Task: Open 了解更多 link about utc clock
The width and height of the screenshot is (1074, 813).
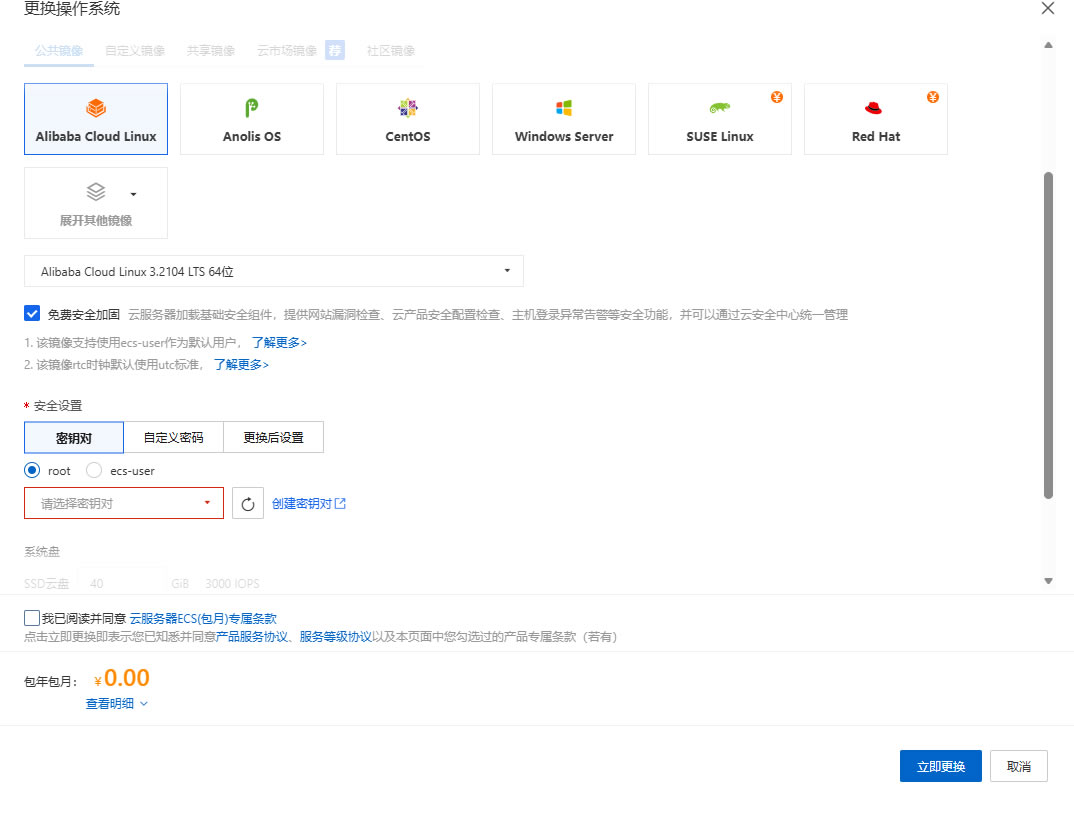Action: coord(241,364)
